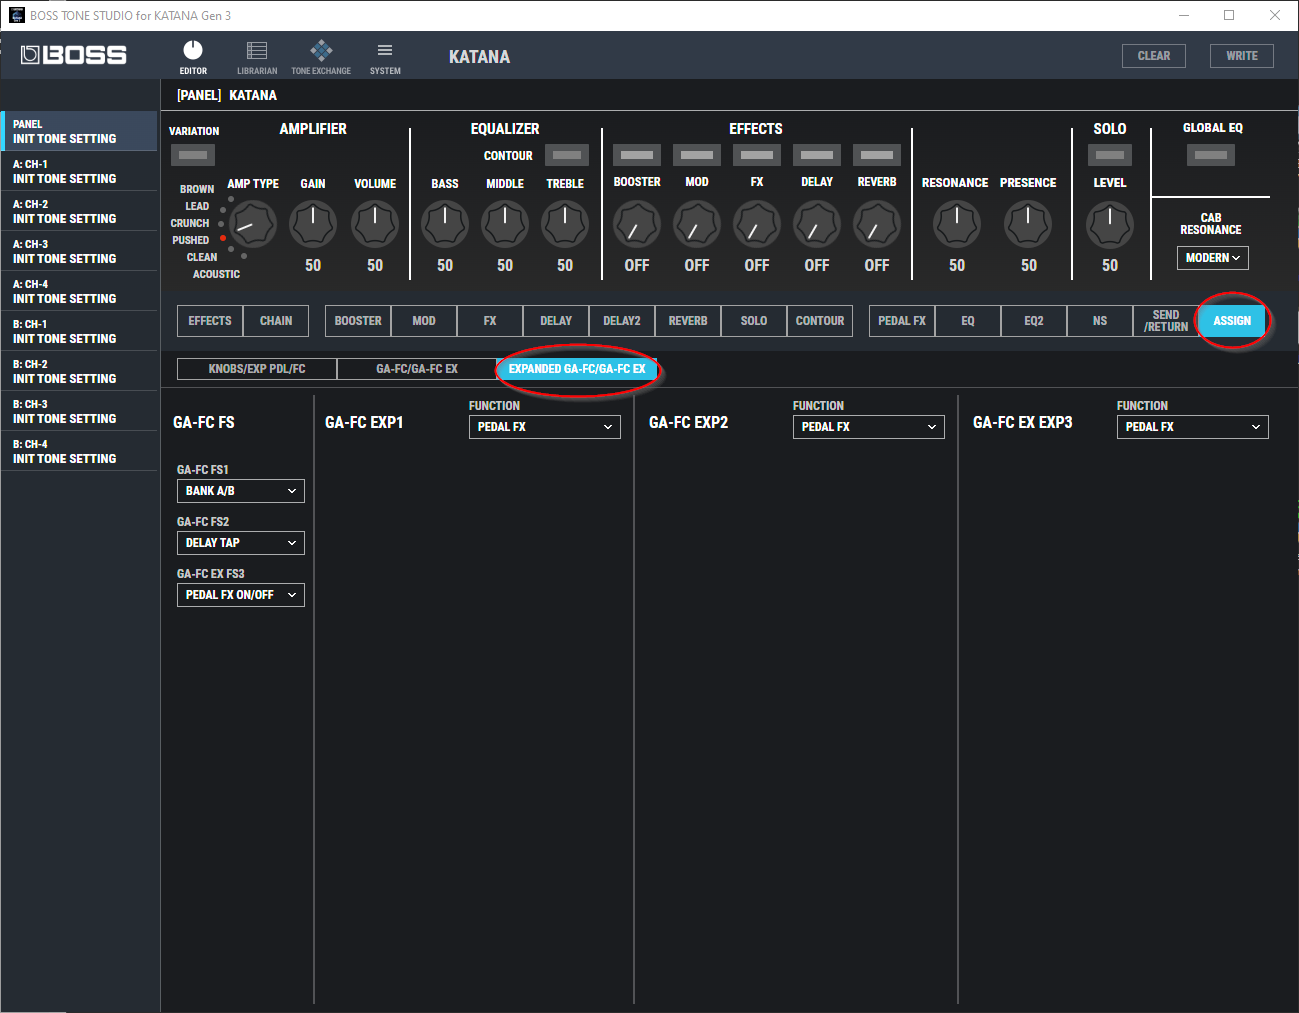This screenshot has width=1299, height=1013.
Task: Select A: CH-1 tone setting
Action: coord(79,171)
